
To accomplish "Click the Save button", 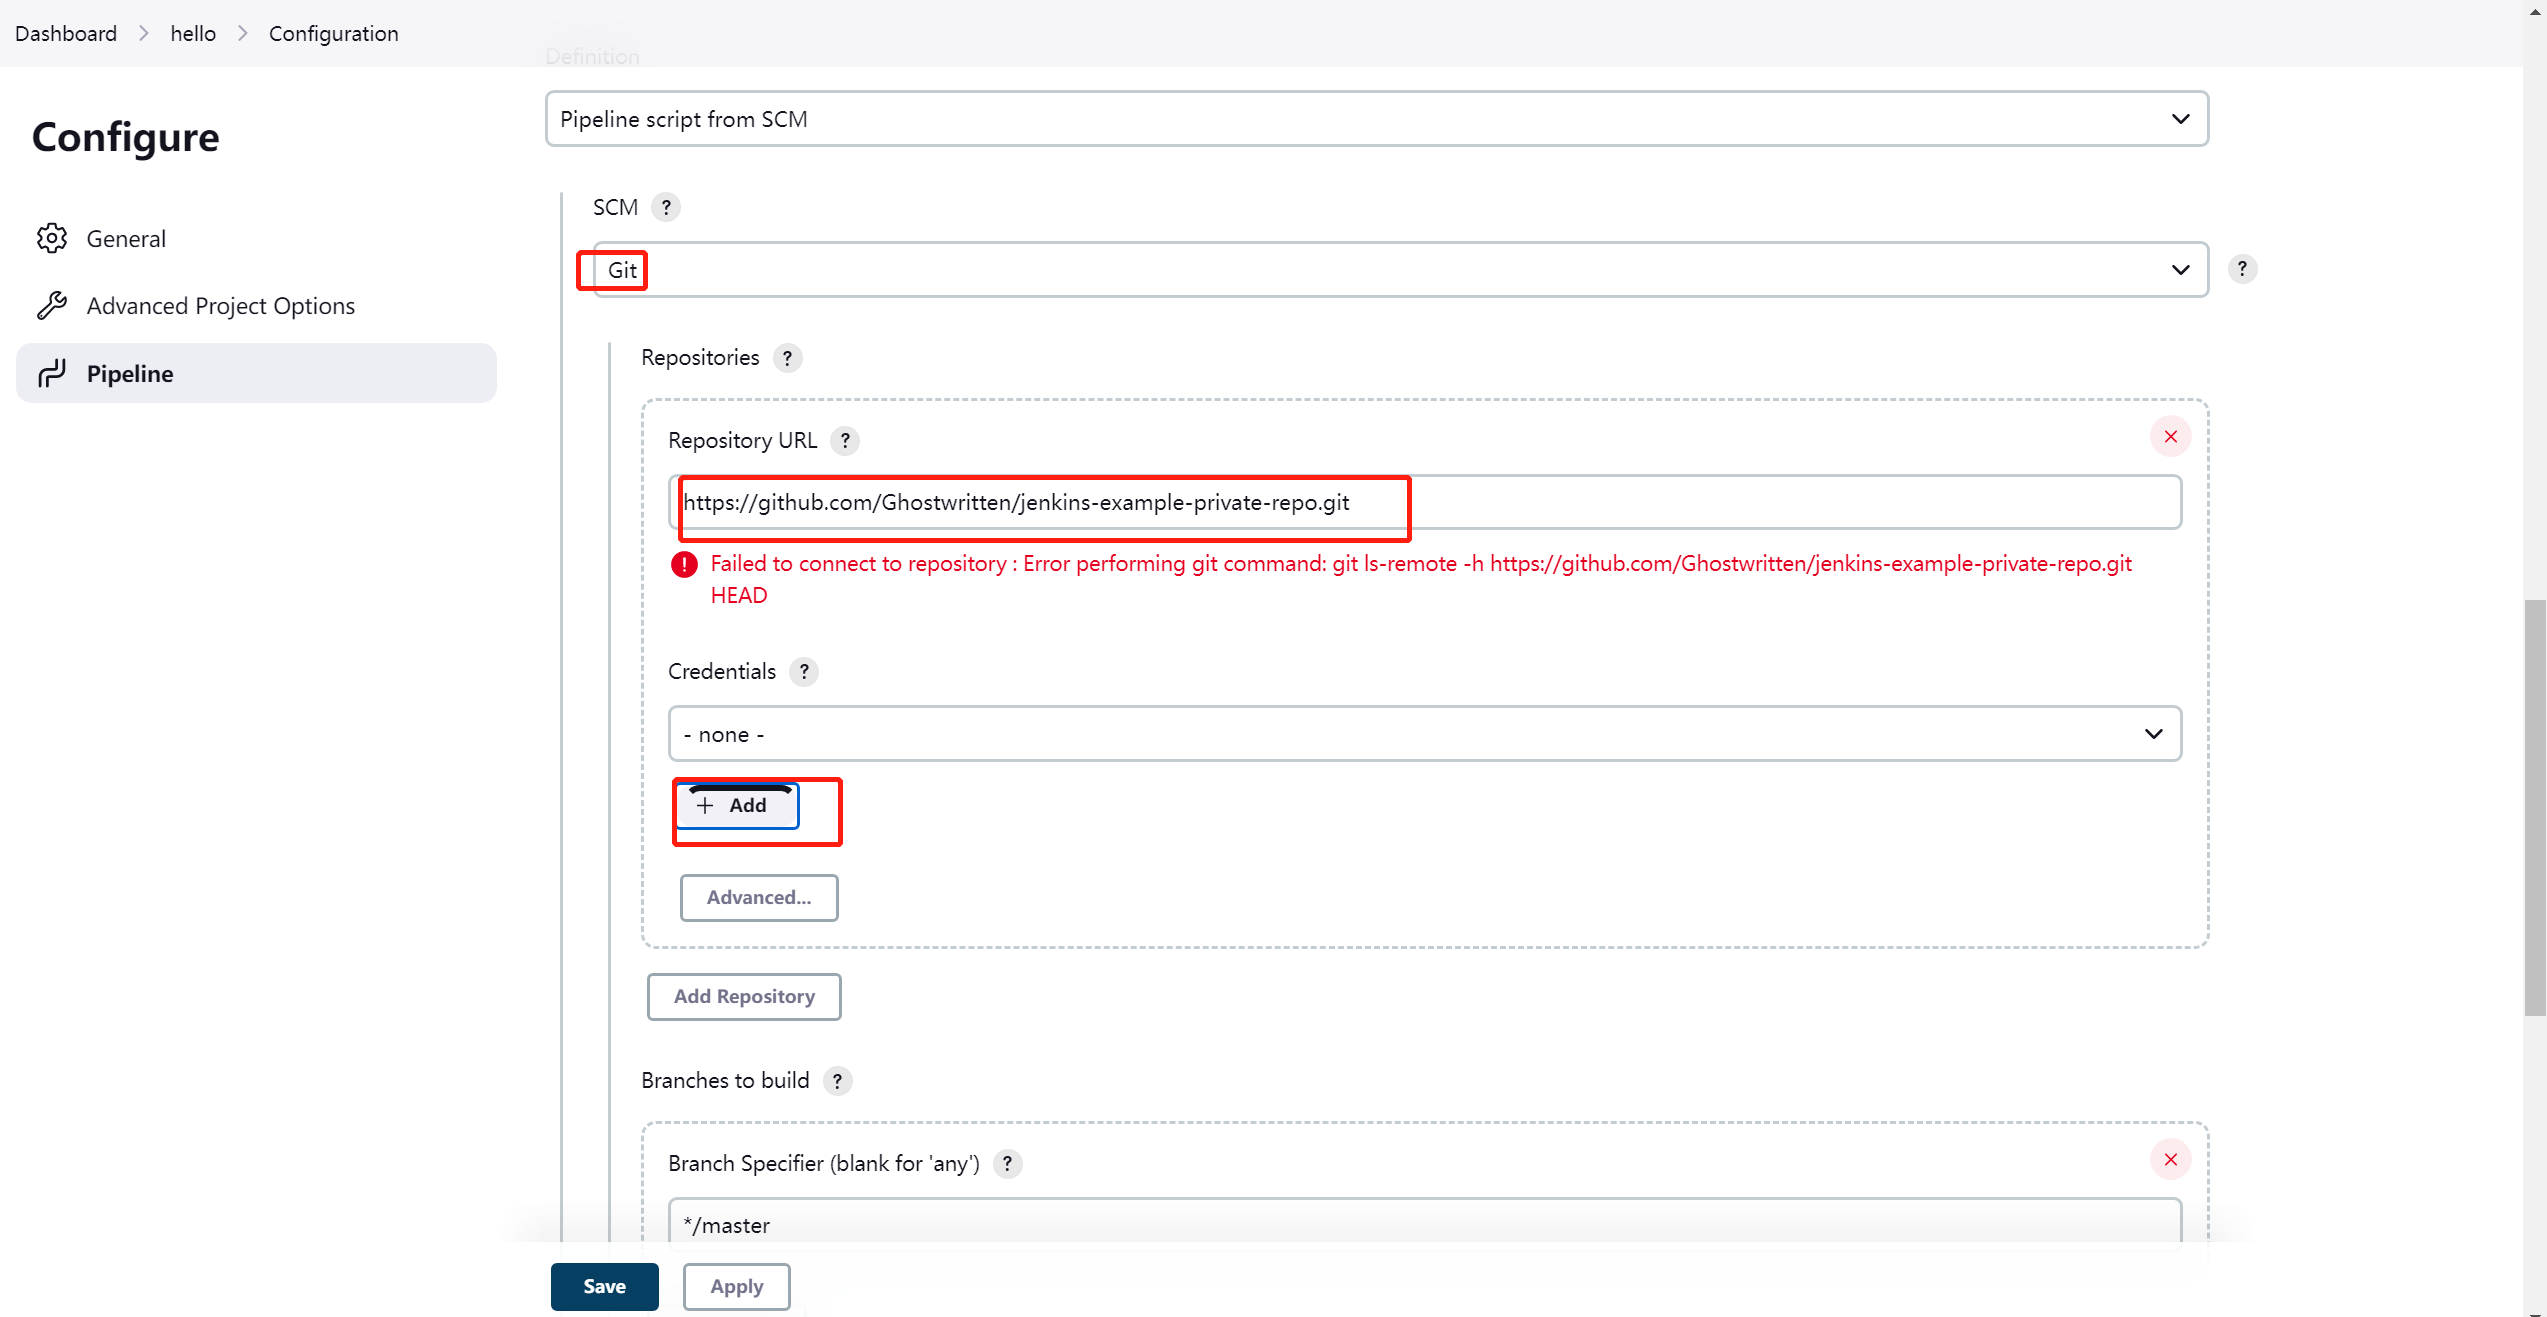I will pos(604,1287).
